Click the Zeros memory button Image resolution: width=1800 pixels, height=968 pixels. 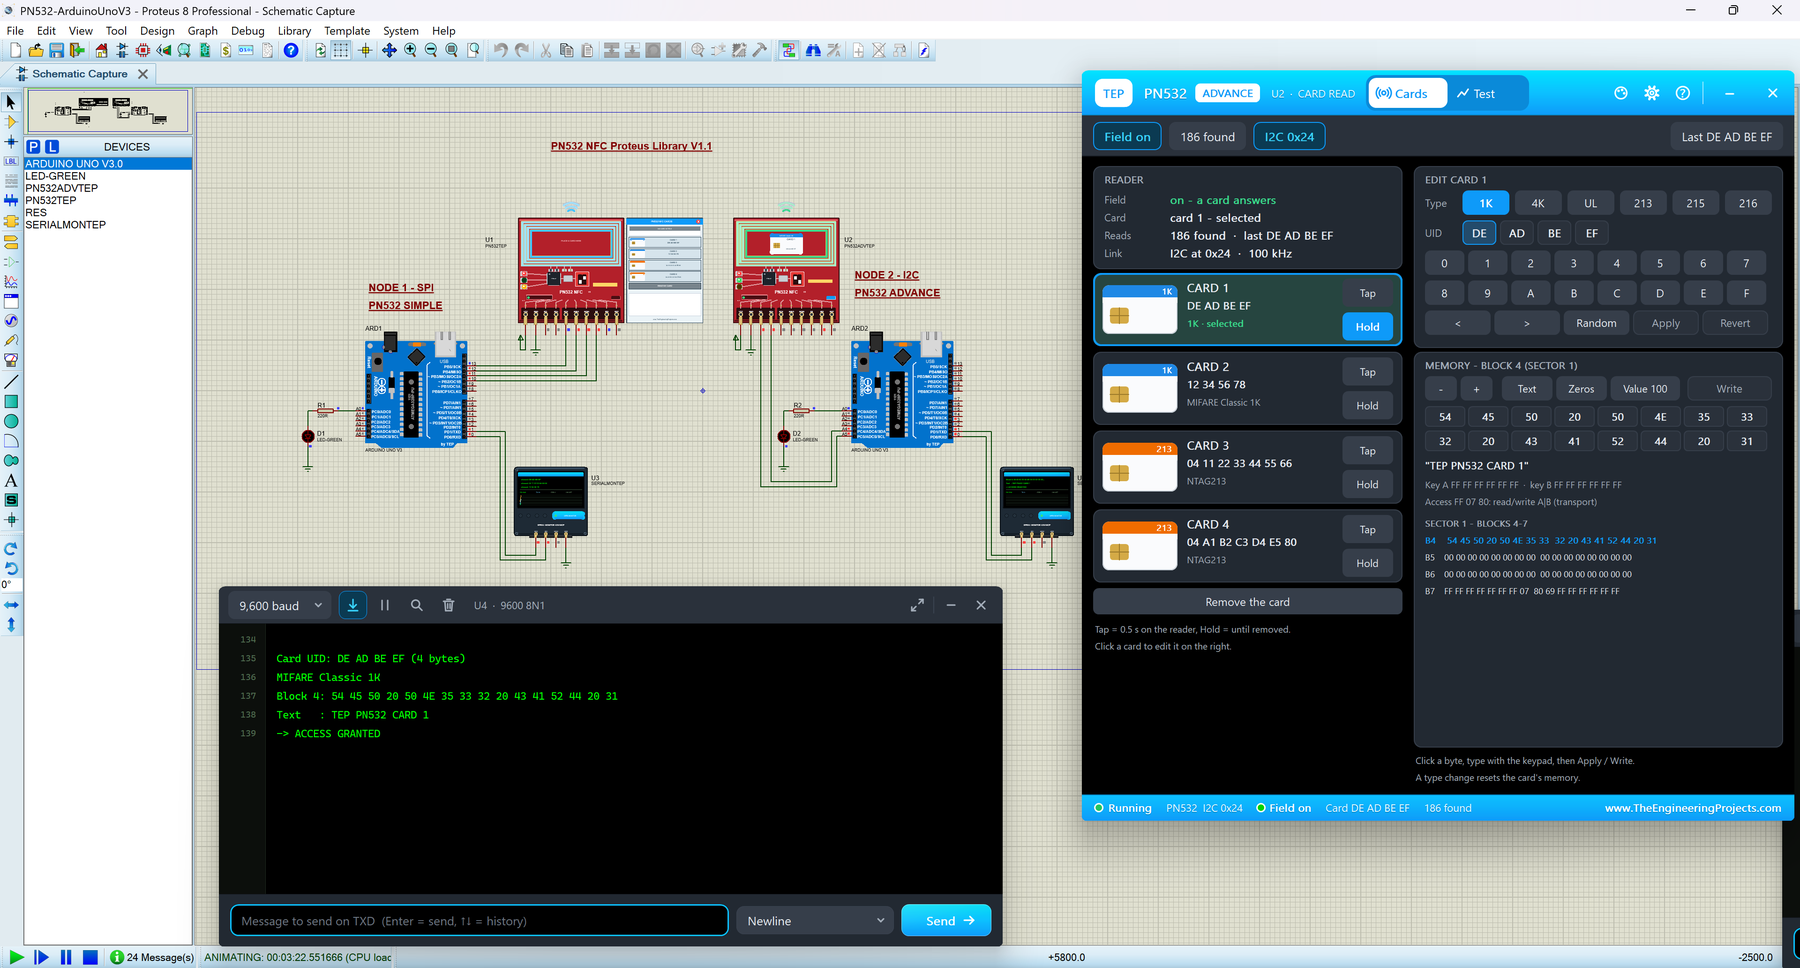click(1581, 389)
